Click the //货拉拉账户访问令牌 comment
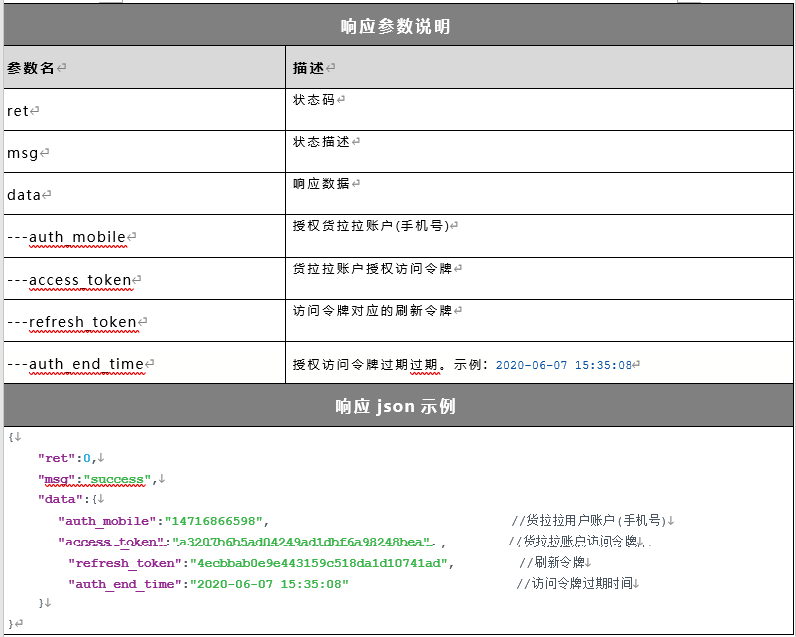This screenshot has width=796, height=637. pos(573,541)
